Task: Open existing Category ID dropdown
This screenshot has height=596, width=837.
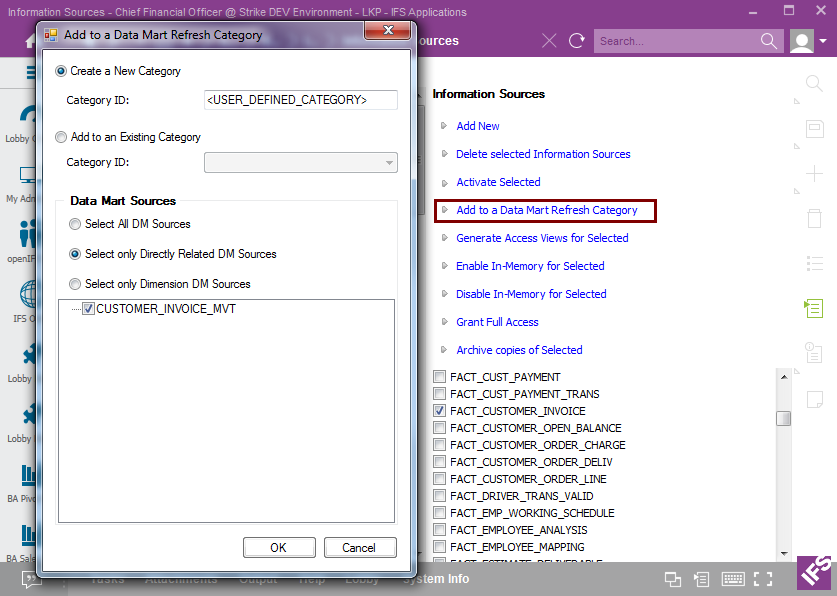Action: pyautogui.click(x=389, y=163)
